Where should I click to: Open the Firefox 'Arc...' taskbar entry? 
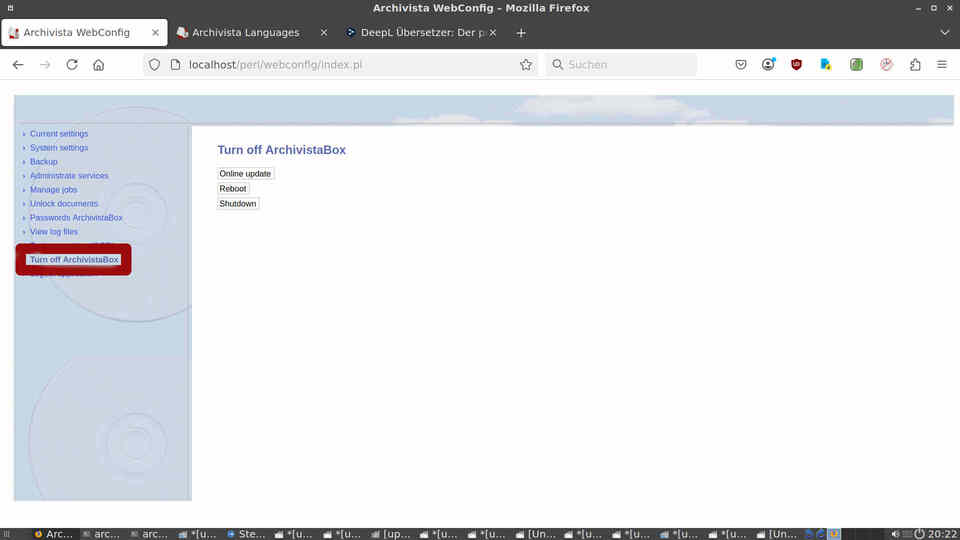(54, 534)
